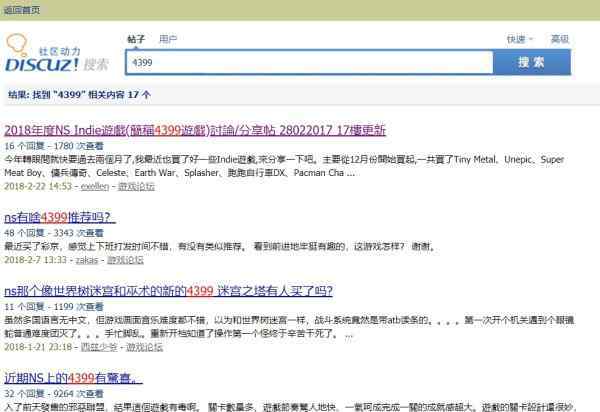Click the 返回首页 link in top bar
This screenshot has height=412, width=600.
coord(22,10)
